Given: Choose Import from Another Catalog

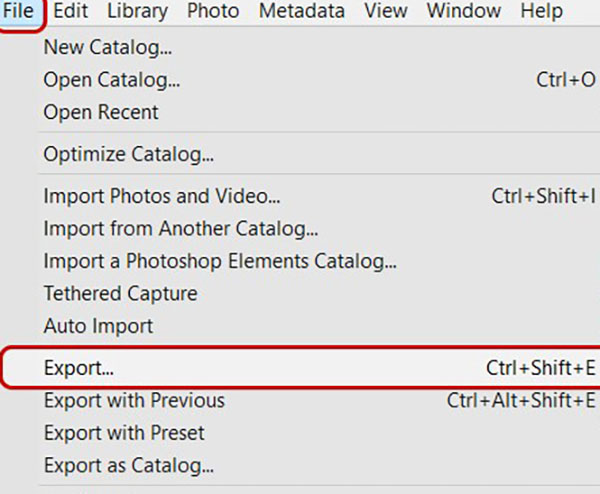Looking at the screenshot, I should [180, 230].
